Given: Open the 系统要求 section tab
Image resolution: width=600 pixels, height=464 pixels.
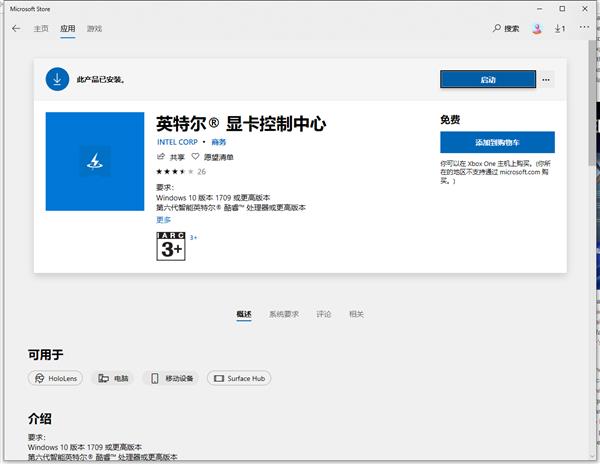Looking at the screenshot, I should (284, 314).
